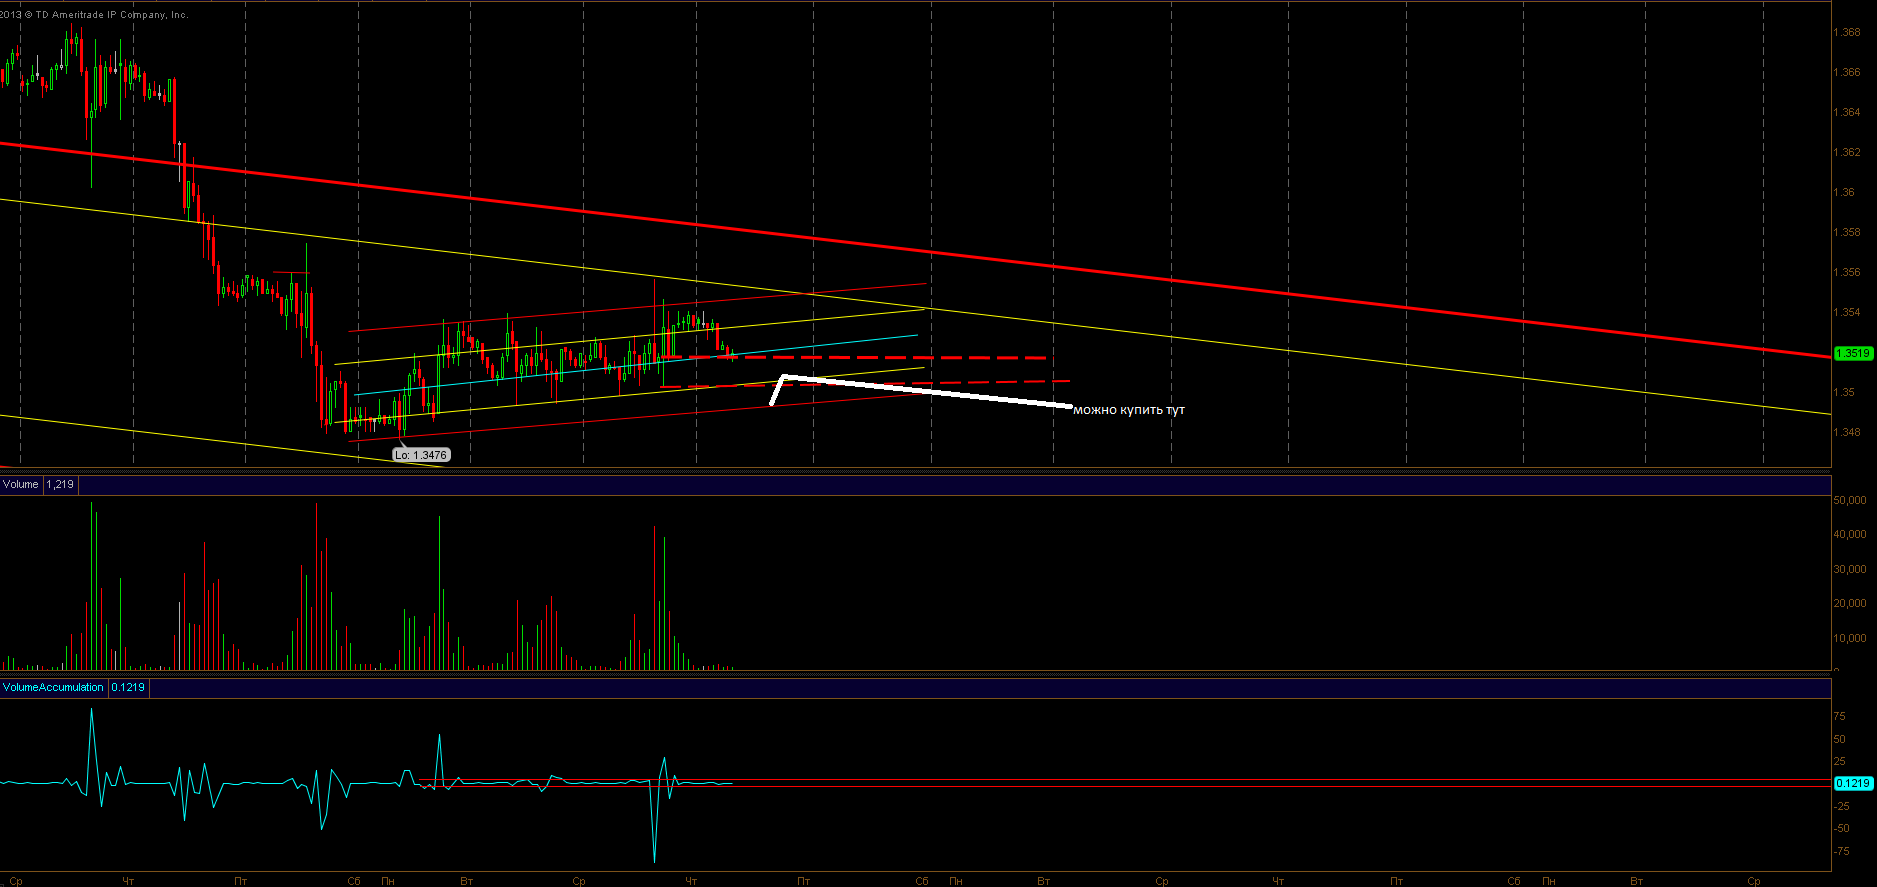This screenshot has height=887, width=1877.
Task: Click the 1.362 price axis label
Action: 1847,152
